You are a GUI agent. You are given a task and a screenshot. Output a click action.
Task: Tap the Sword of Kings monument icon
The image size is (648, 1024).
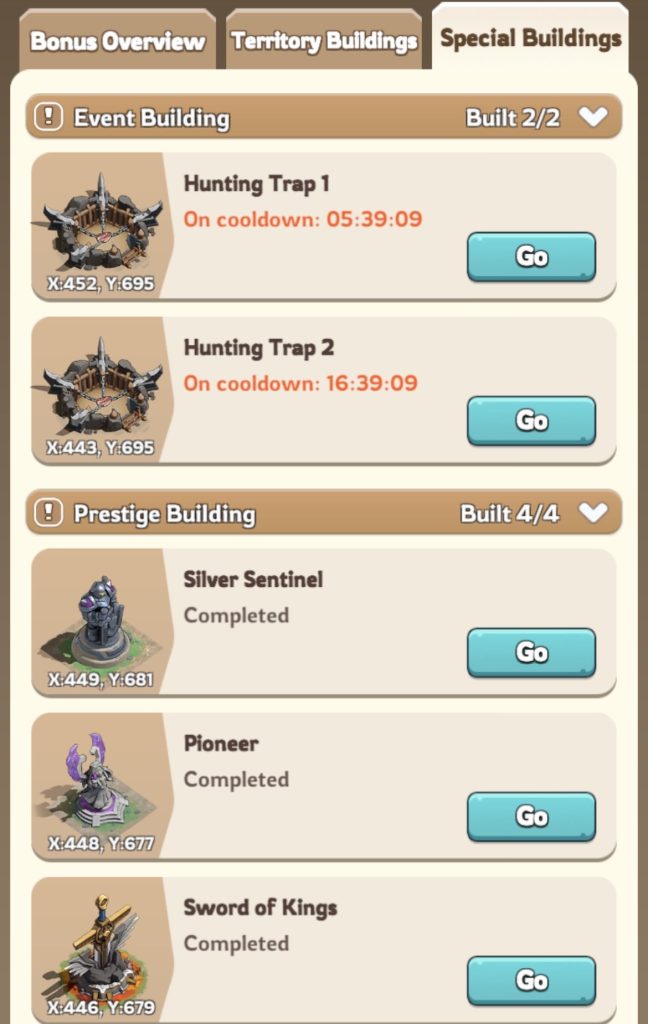pos(101,946)
